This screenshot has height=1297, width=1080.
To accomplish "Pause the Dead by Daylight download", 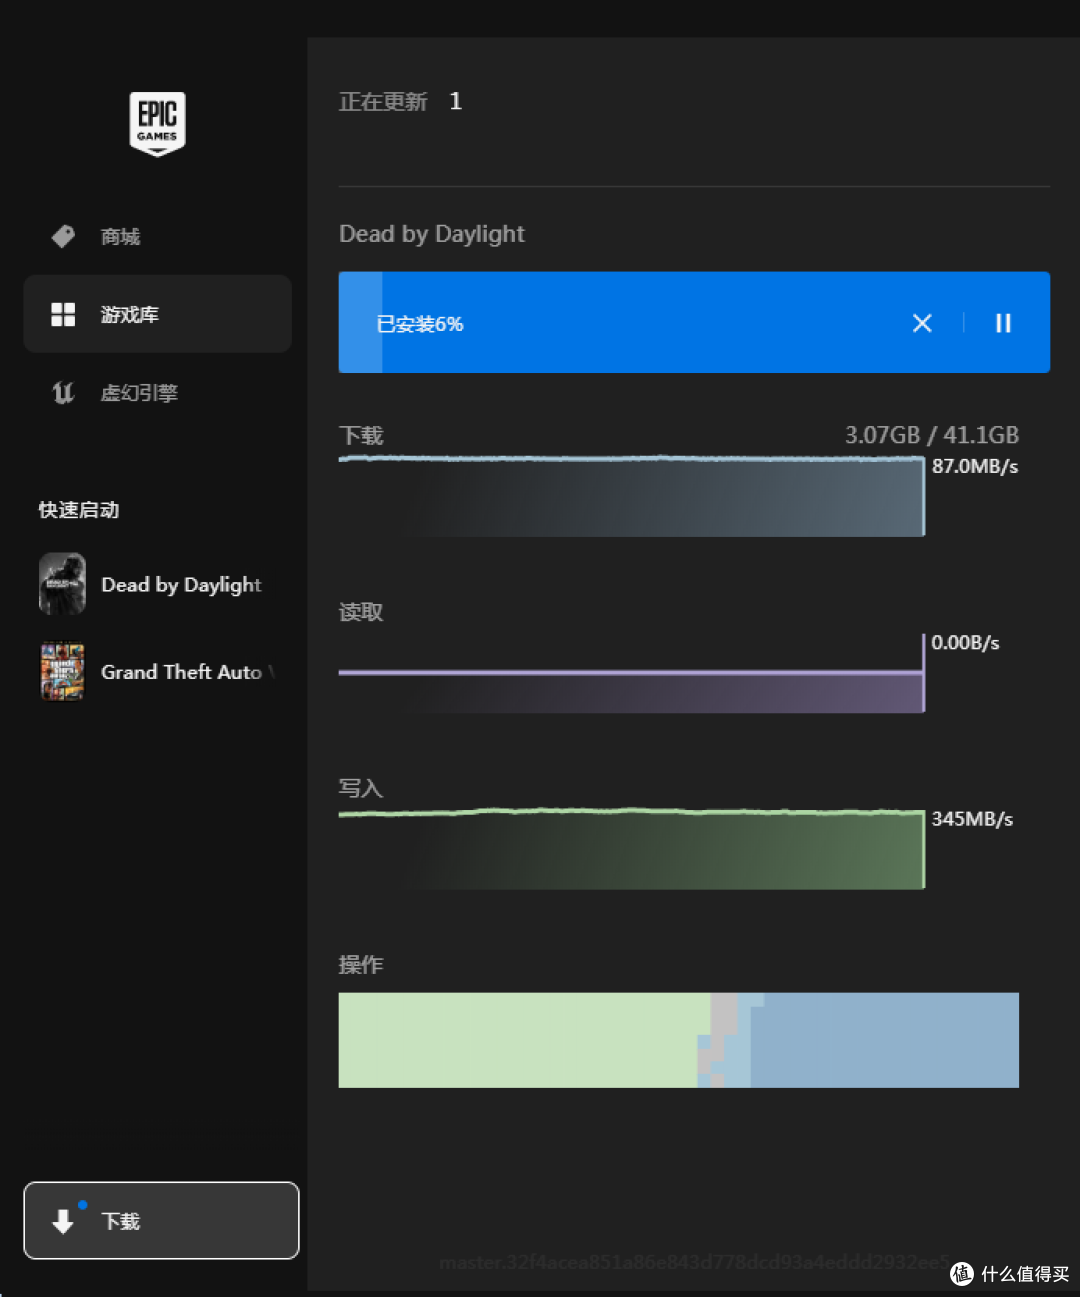I will [1003, 323].
